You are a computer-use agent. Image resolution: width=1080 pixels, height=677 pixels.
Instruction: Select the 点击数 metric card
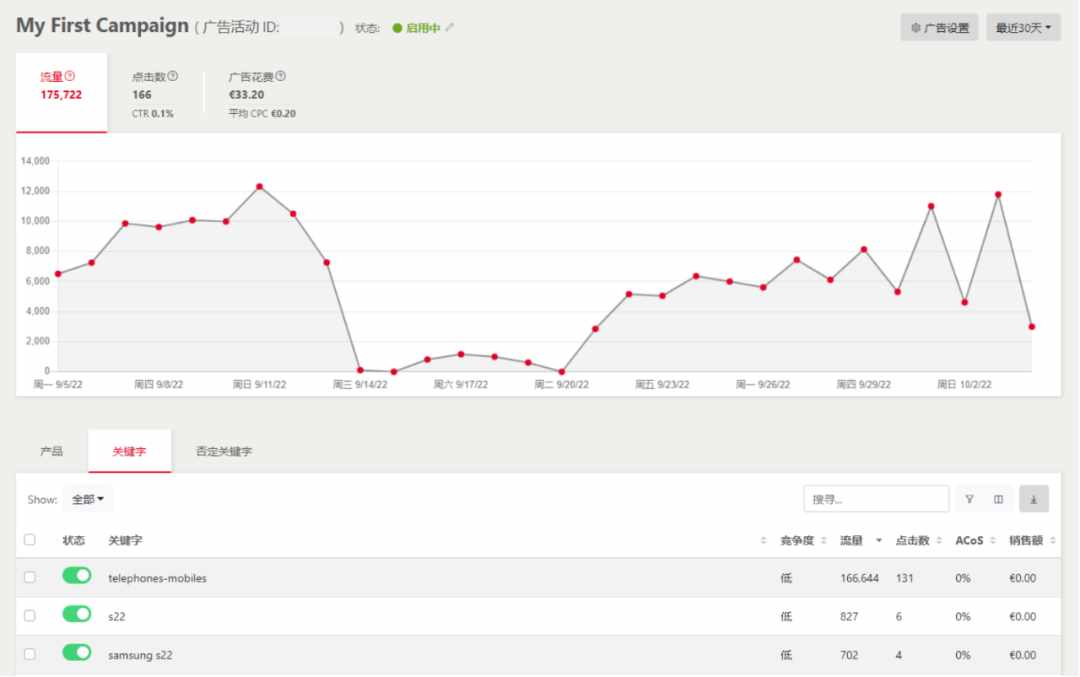(154, 94)
